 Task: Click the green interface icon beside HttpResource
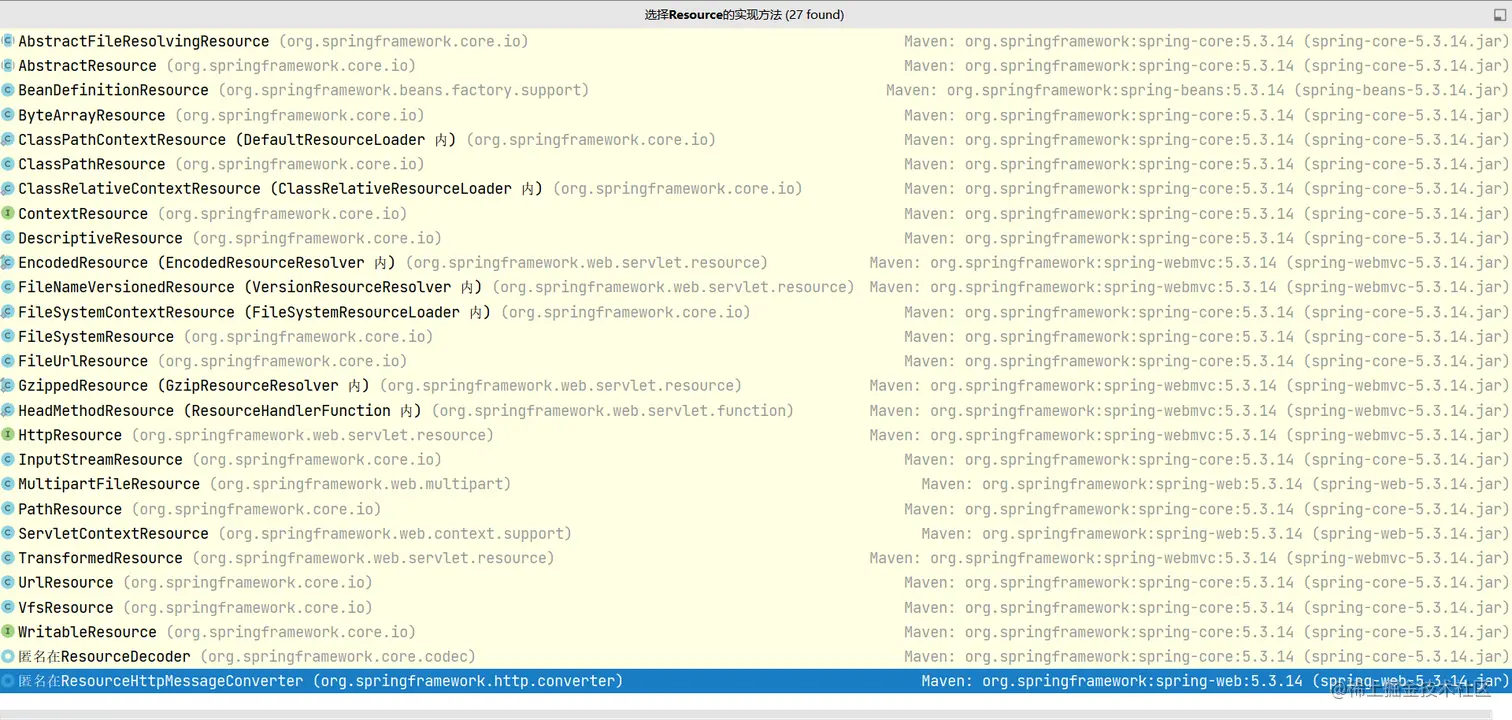coord(8,435)
